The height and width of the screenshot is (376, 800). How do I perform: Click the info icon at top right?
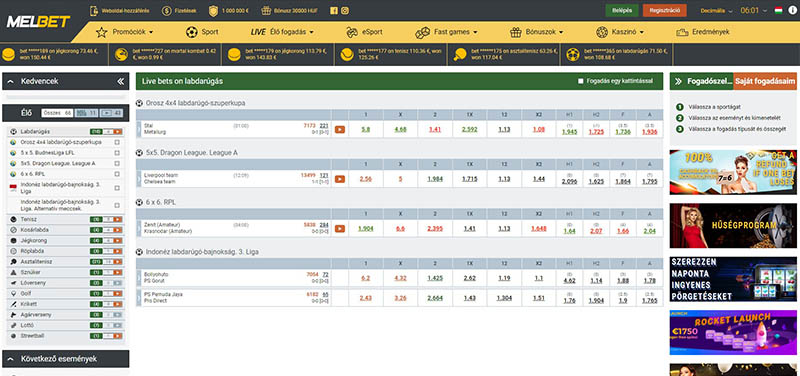791,10
